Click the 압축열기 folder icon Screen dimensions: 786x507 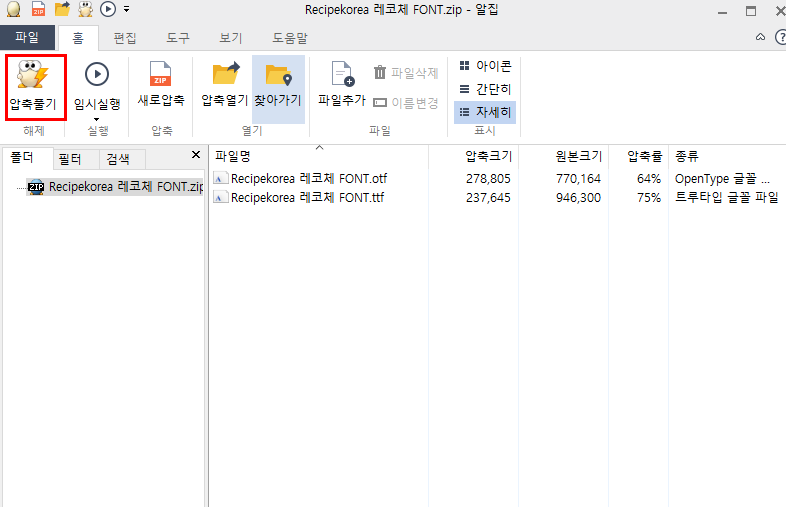click(226, 74)
